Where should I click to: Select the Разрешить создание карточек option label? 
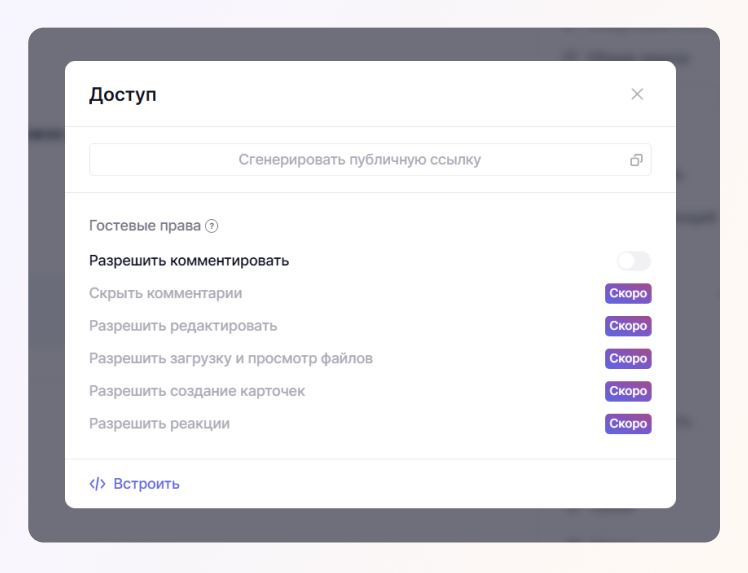[197, 391]
